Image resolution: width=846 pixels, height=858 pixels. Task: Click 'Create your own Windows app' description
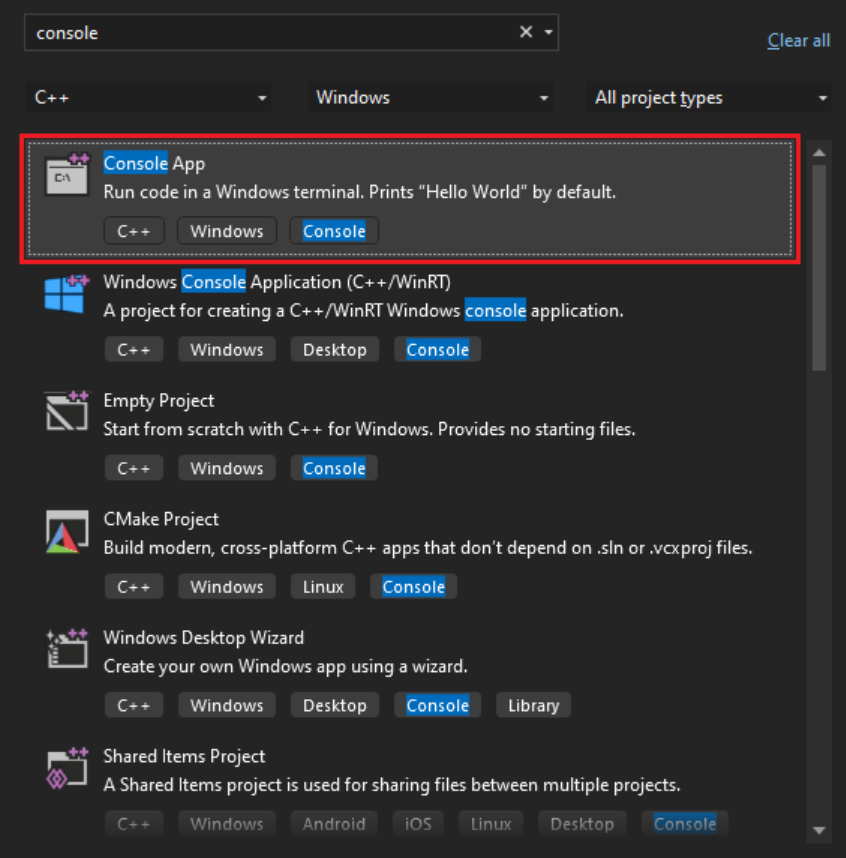tap(286, 666)
